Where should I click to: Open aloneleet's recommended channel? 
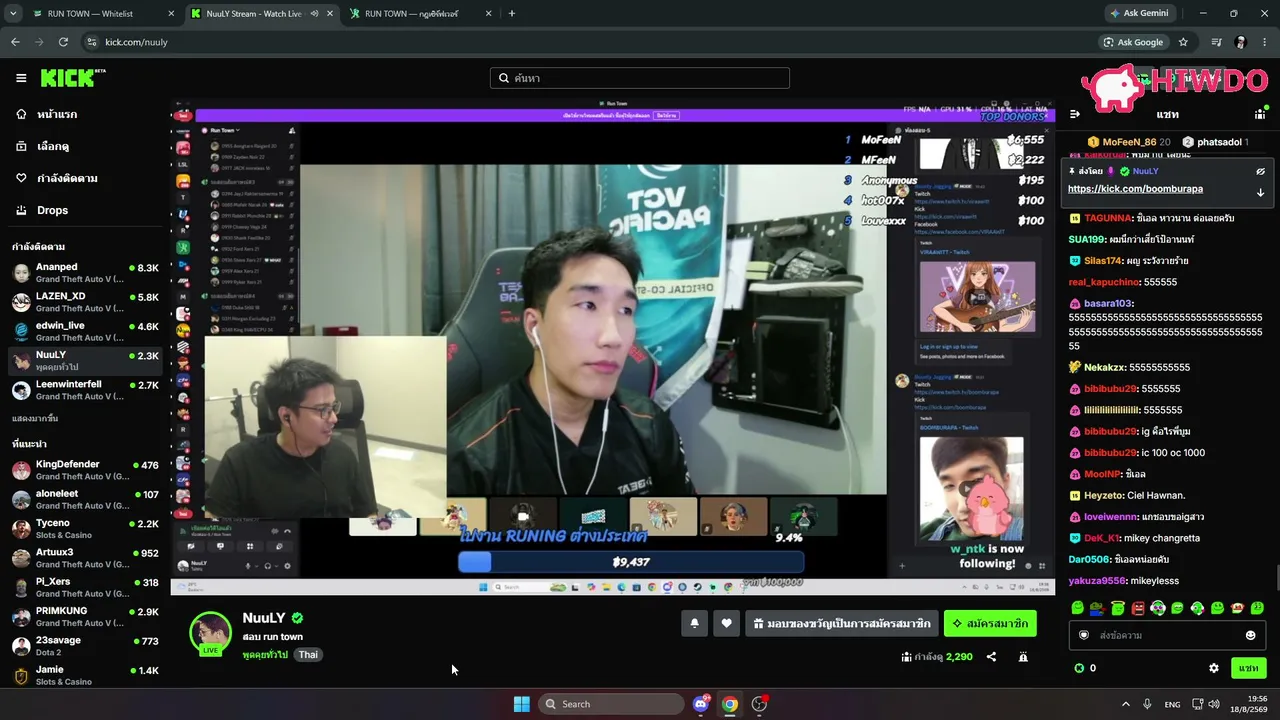85,499
